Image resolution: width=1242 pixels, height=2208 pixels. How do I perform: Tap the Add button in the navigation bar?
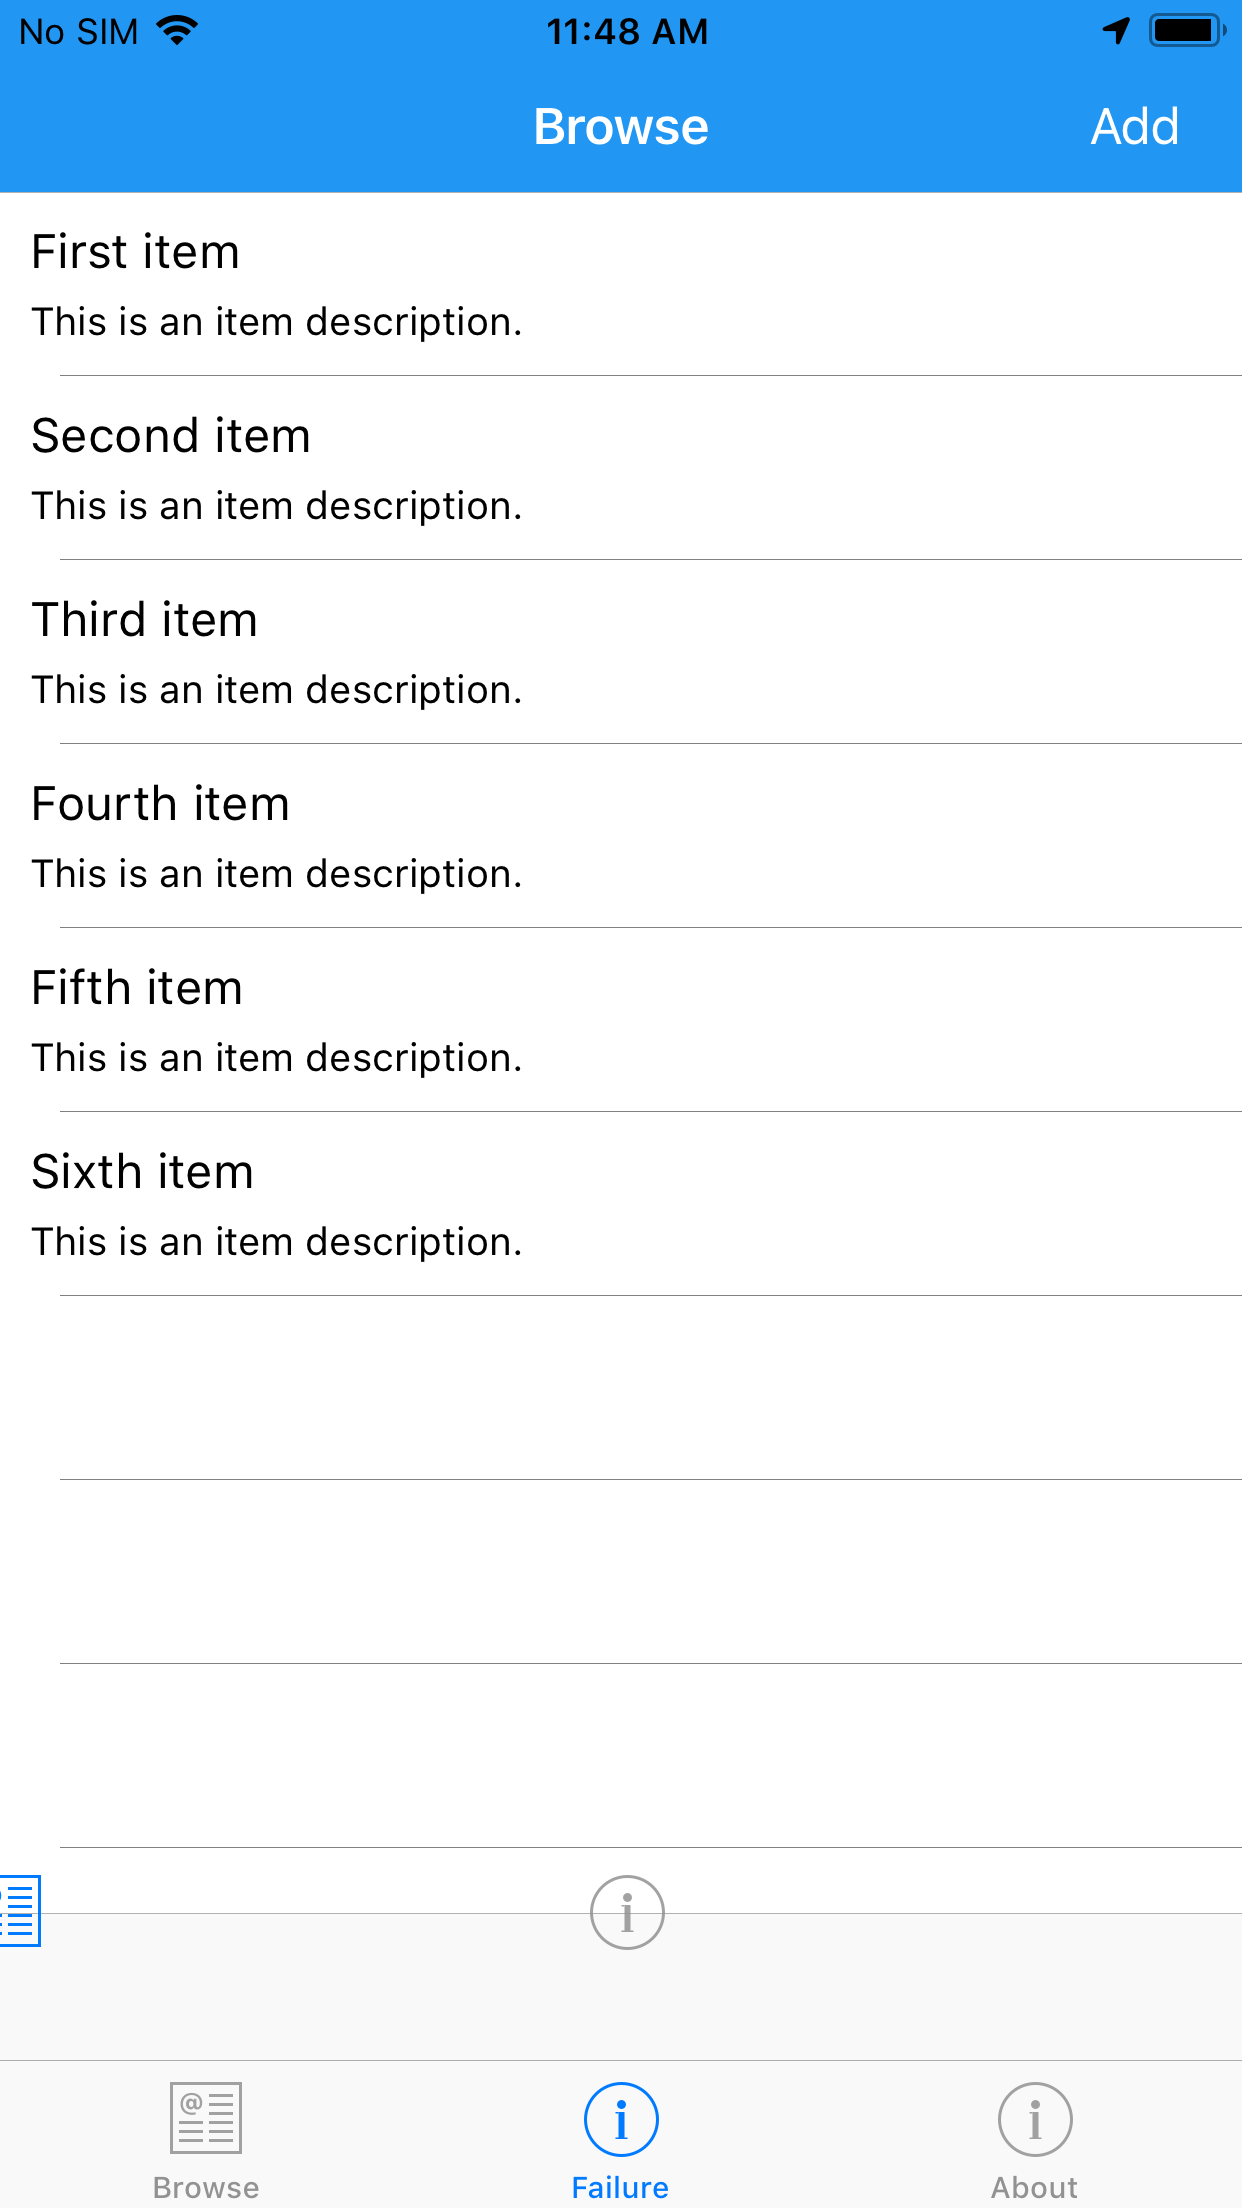pyautogui.click(x=1134, y=126)
